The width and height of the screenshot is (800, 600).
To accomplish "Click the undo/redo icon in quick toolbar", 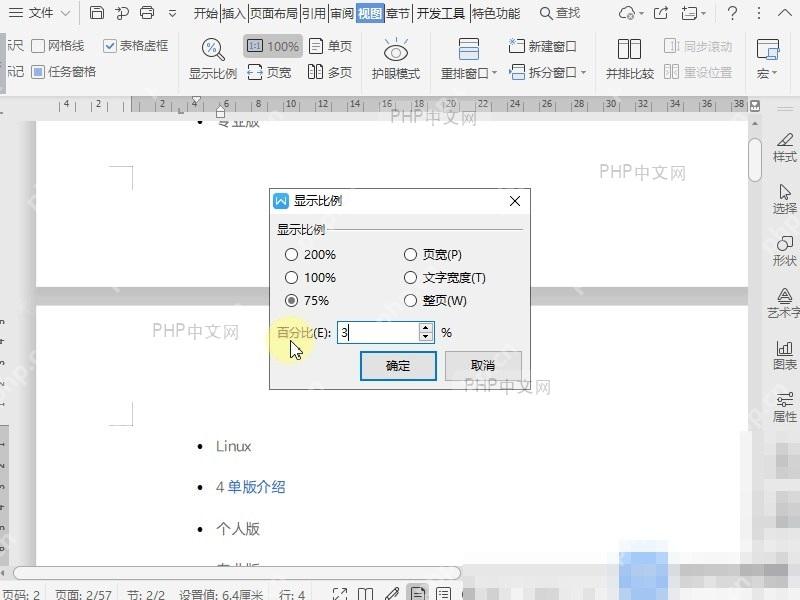I will pos(121,13).
